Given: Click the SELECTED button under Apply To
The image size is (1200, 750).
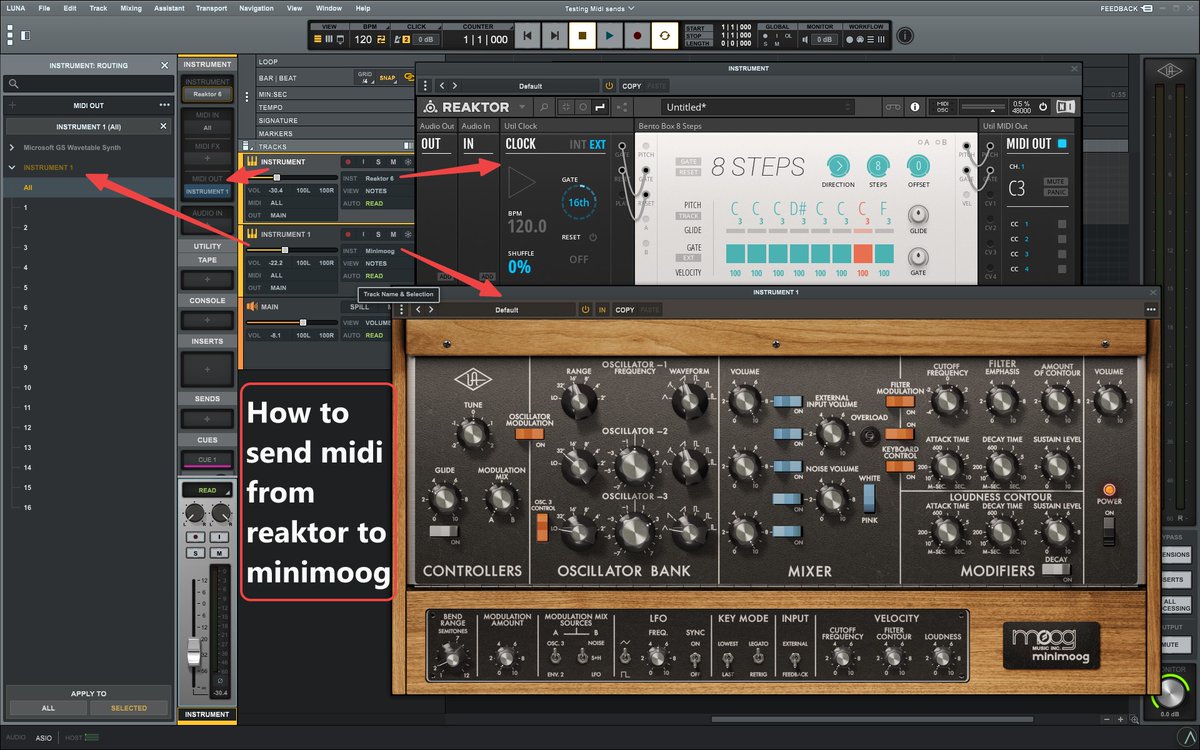Looking at the screenshot, I should click(x=129, y=707).
